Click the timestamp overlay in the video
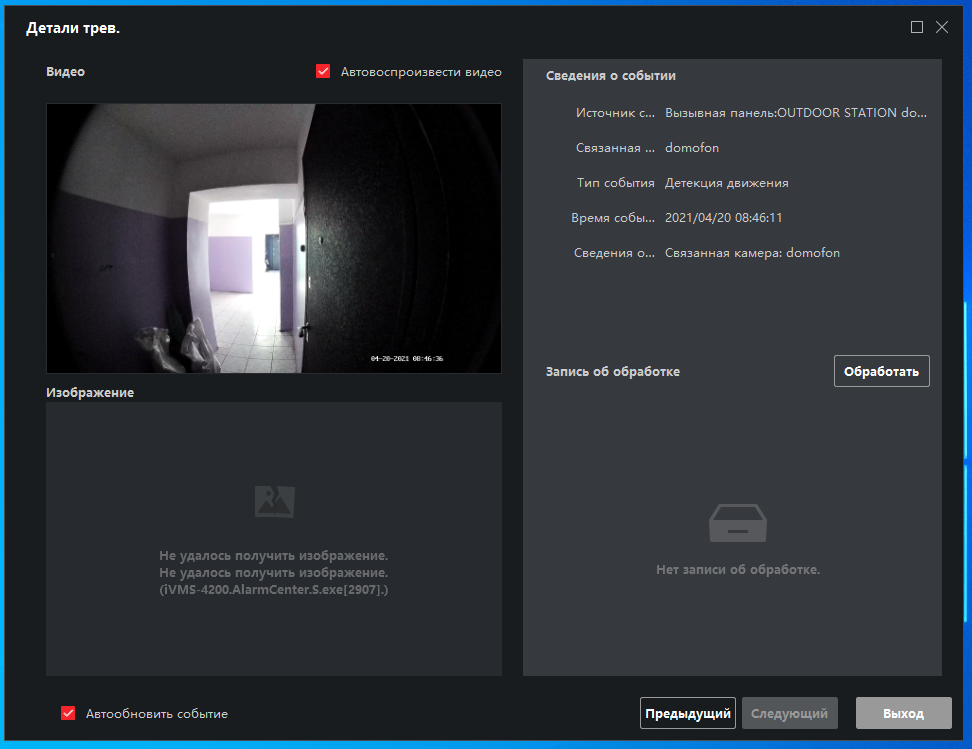 coord(406,358)
